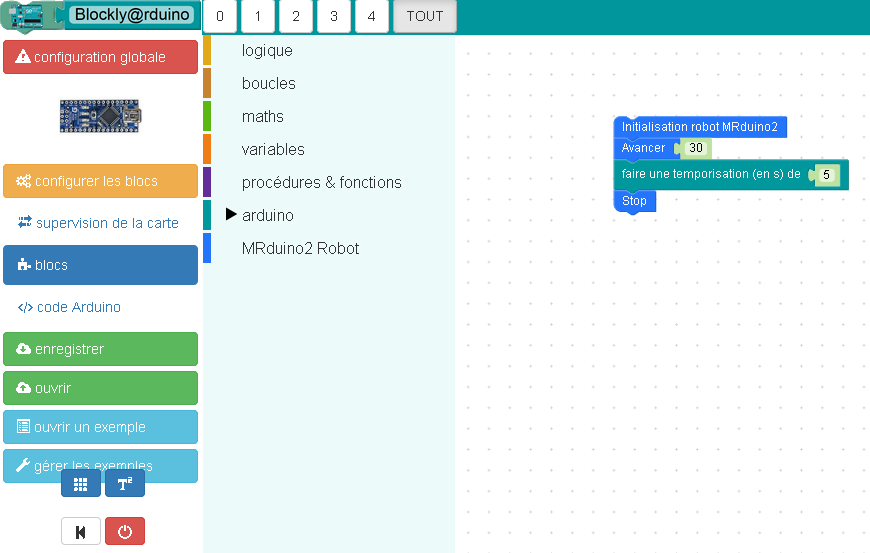Viewport: 870px width, 553px height.
Task: Click the grid icon button
Action: [x=80, y=484]
